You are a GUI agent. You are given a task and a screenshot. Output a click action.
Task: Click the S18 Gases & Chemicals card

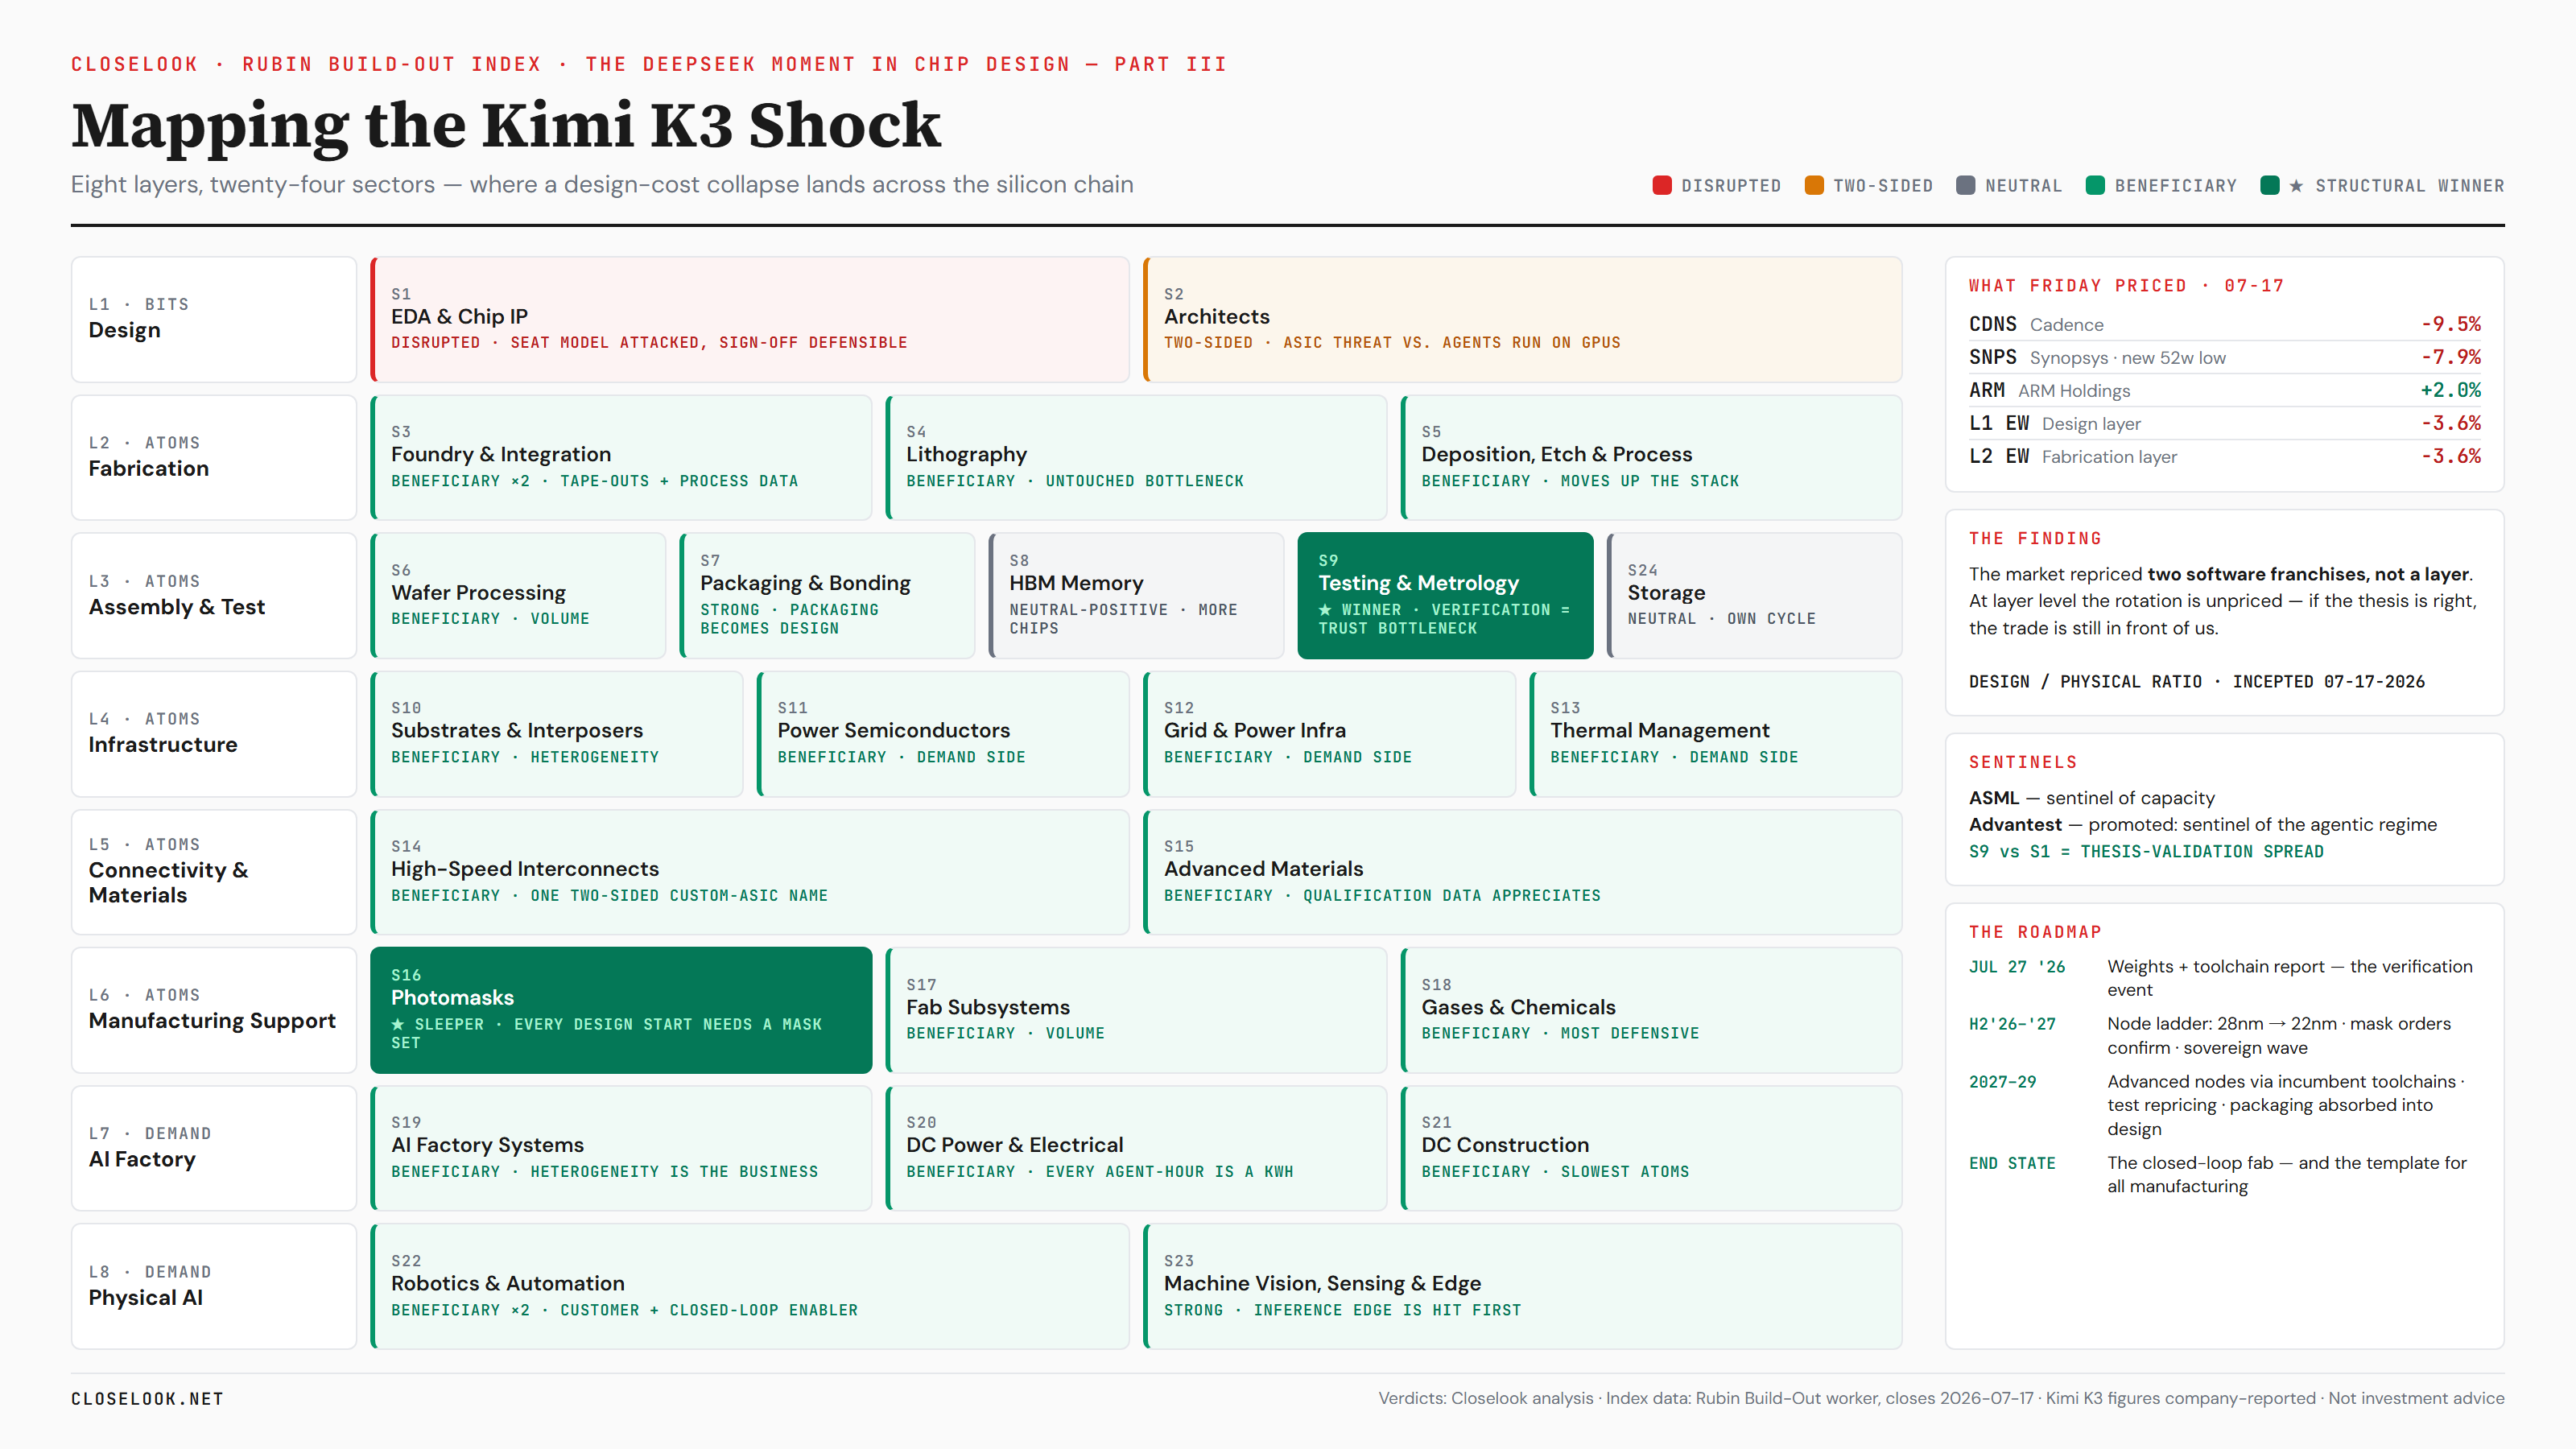coord(1651,1010)
